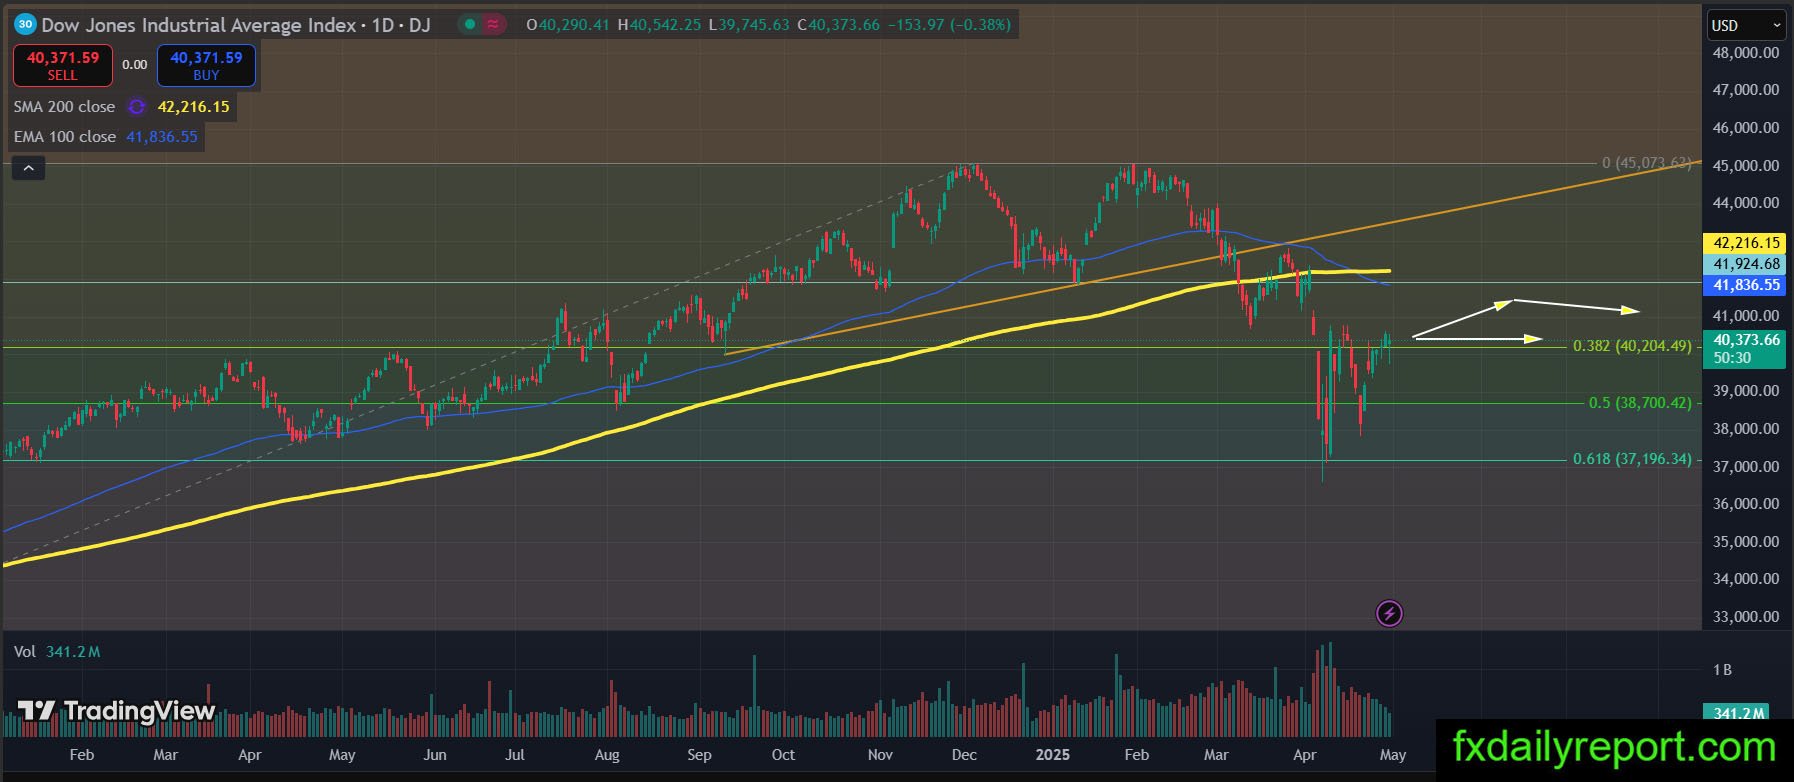
Task: Click the purple icon beside SMA 200 close
Action: [x=137, y=107]
